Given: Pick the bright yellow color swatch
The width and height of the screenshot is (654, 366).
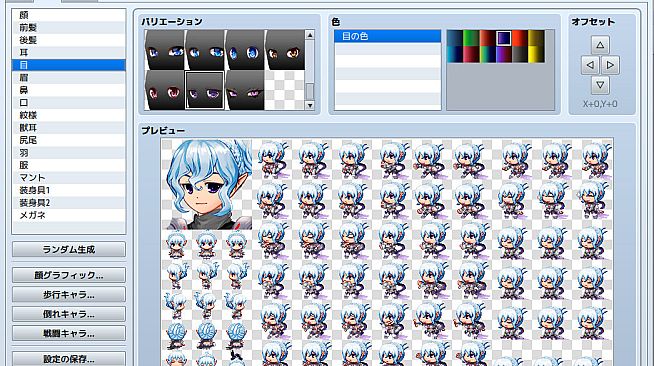Looking at the screenshot, I should point(536,54).
